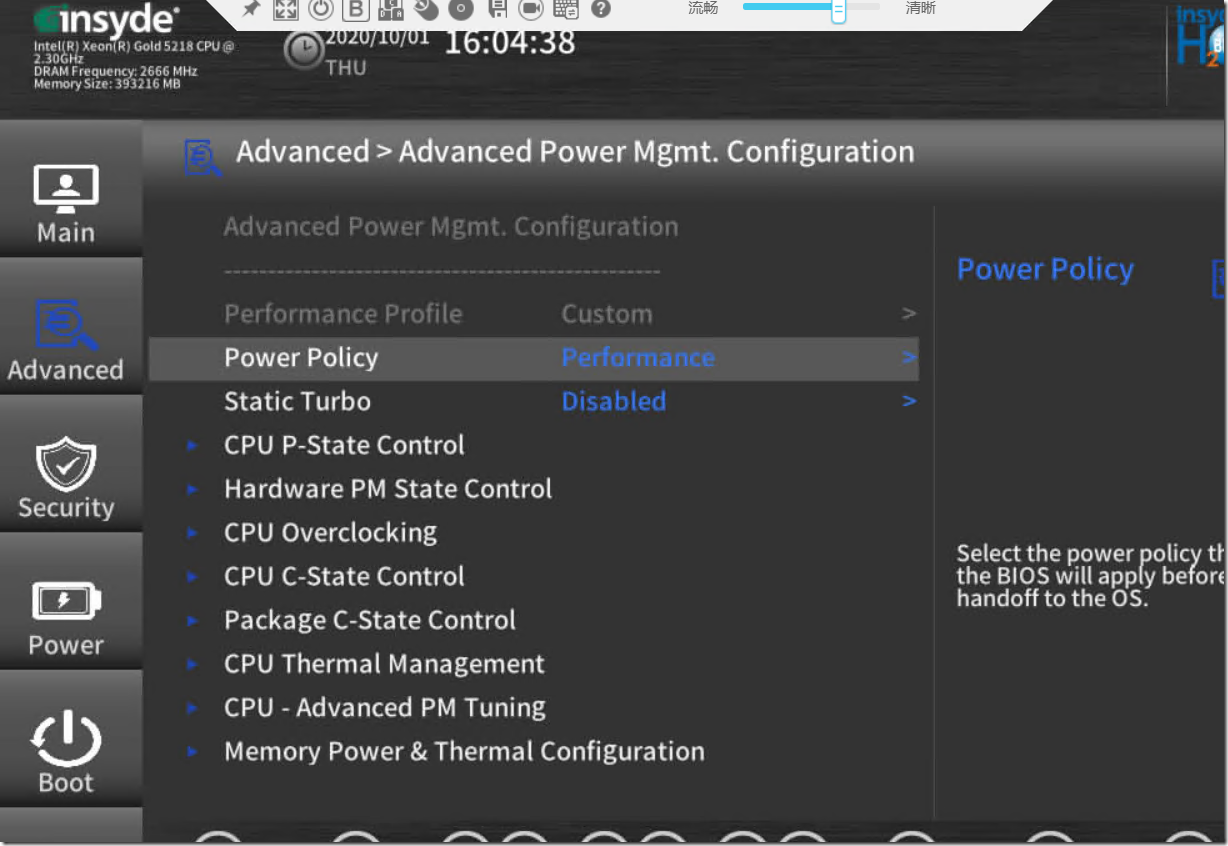Click the question mark help icon
The image size is (1228, 846).
[x=600, y=10]
